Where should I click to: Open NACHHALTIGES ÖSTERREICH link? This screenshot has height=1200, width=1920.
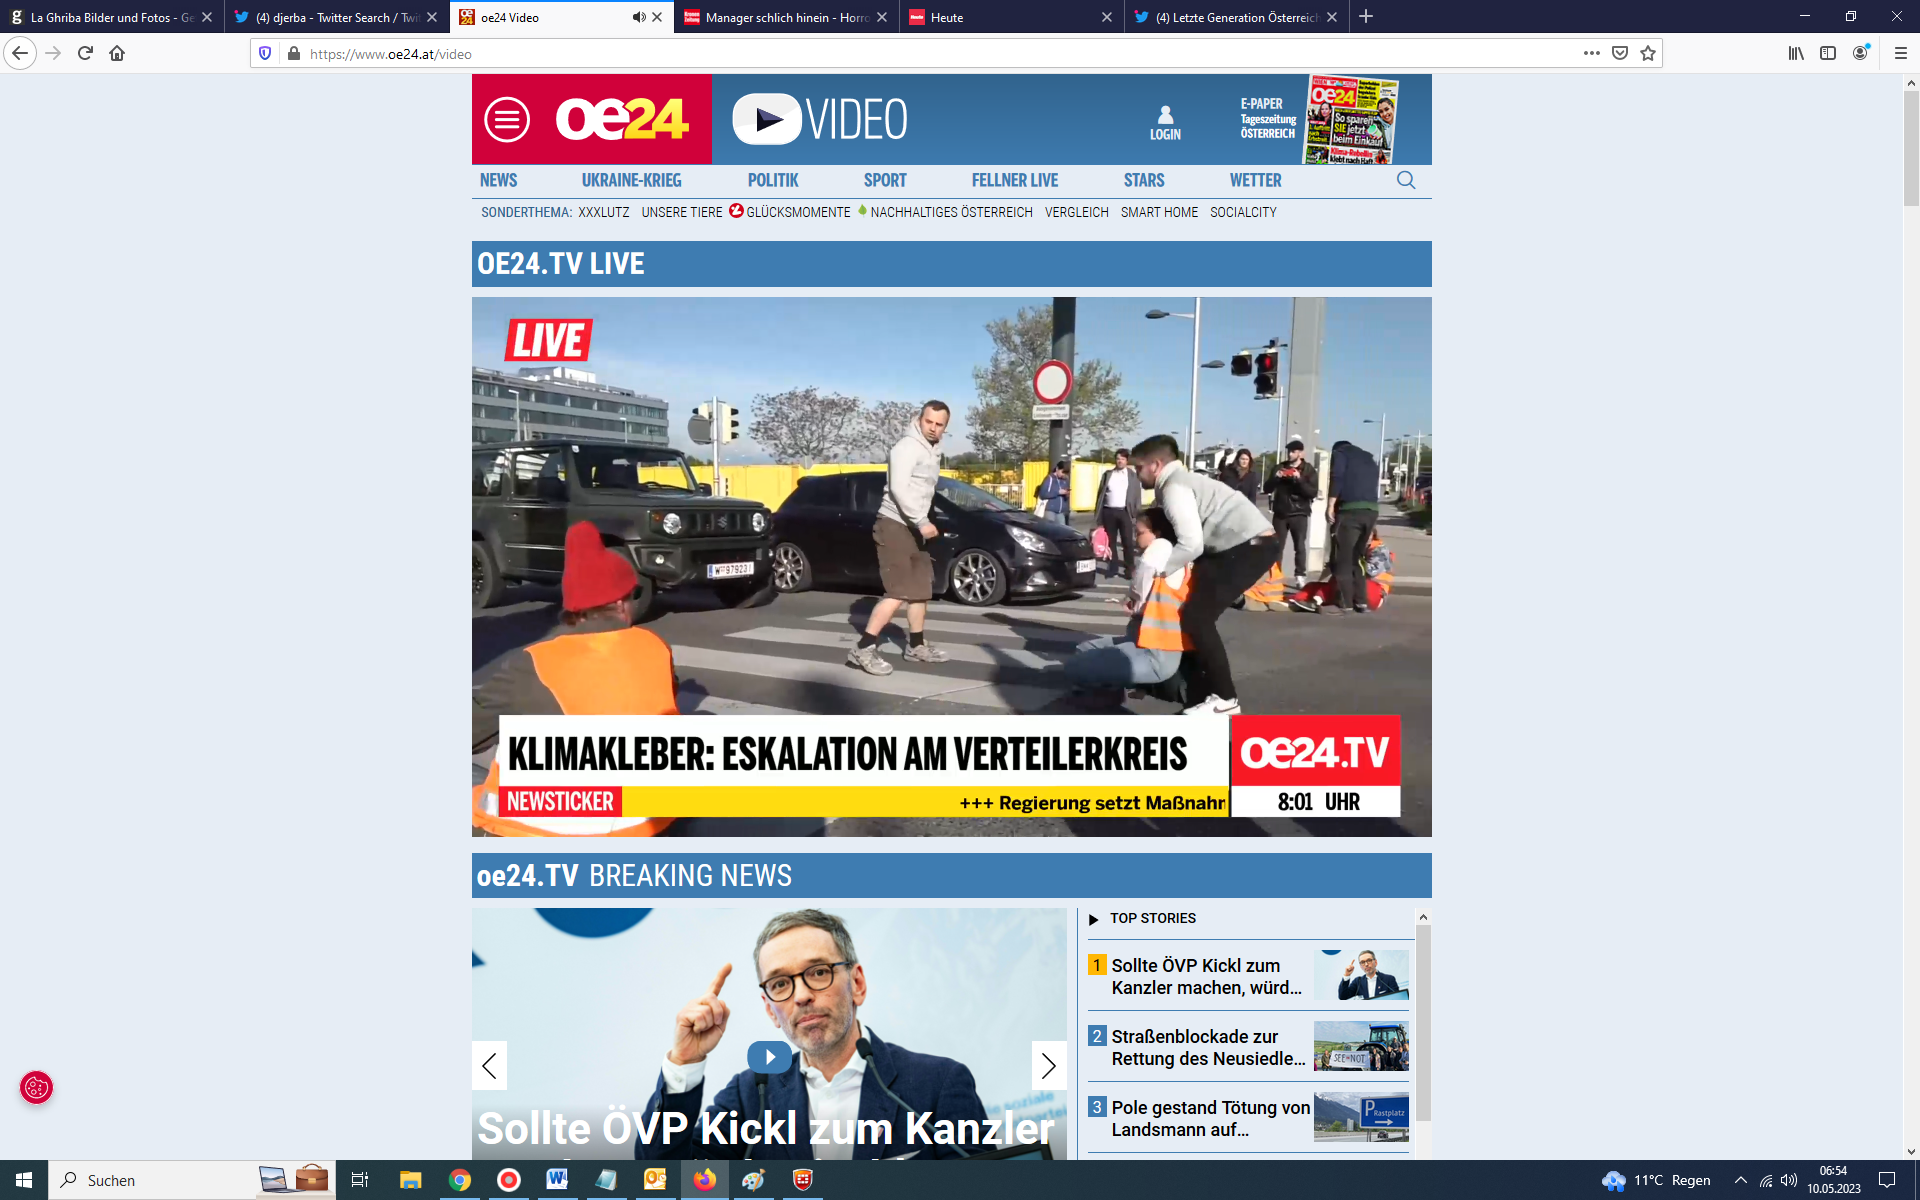[951, 212]
